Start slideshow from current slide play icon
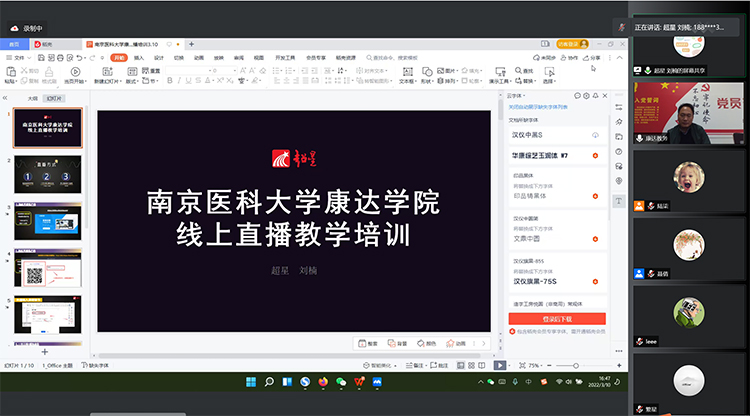Image resolution: width=750 pixels, height=416 pixels. pos(75,72)
